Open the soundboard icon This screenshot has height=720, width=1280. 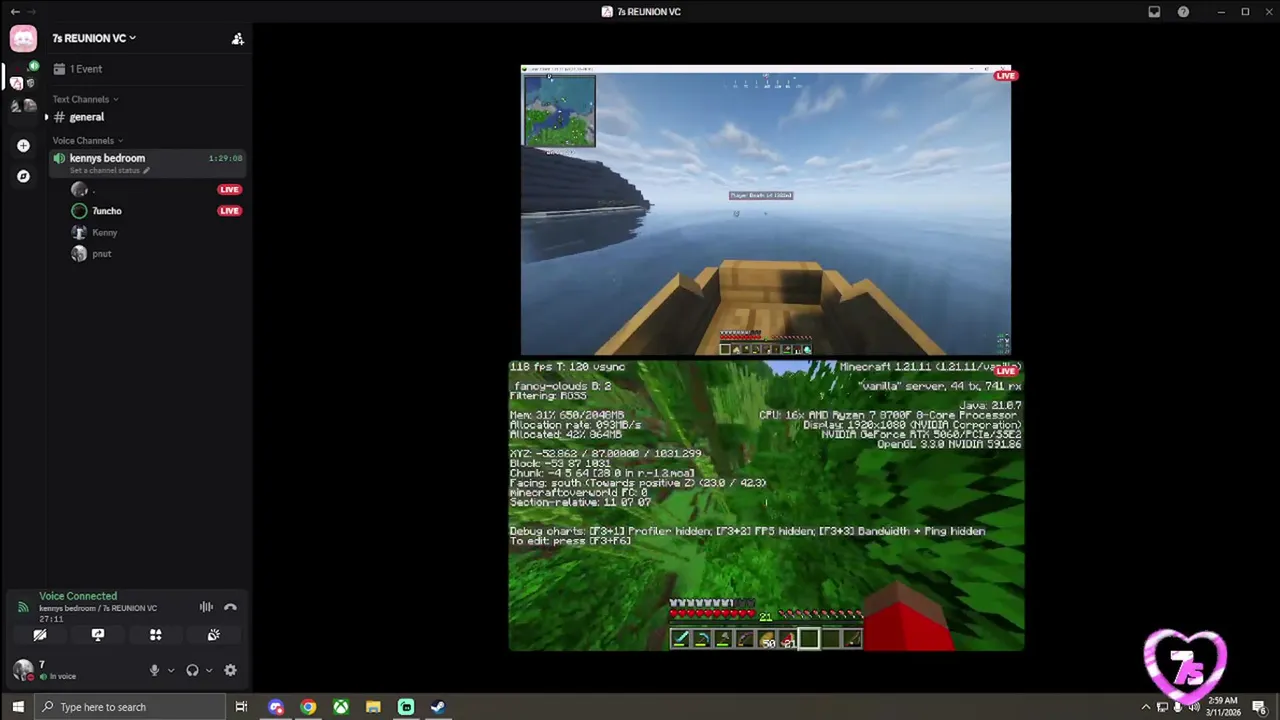point(213,635)
